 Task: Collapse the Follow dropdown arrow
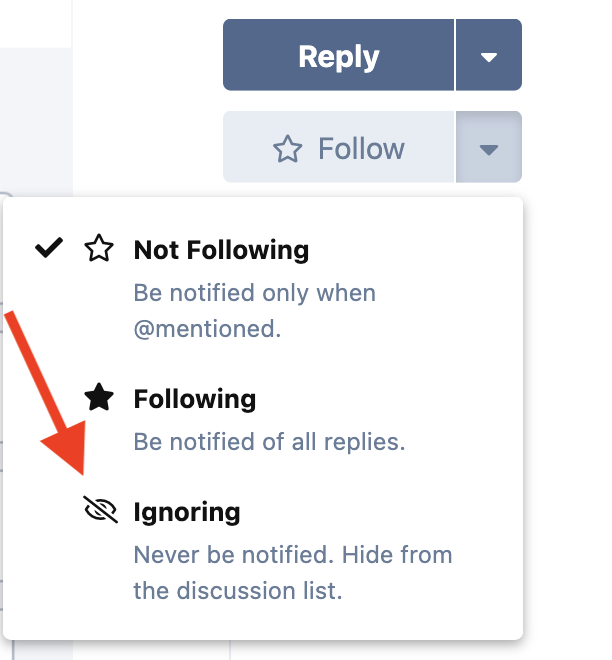coord(489,147)
